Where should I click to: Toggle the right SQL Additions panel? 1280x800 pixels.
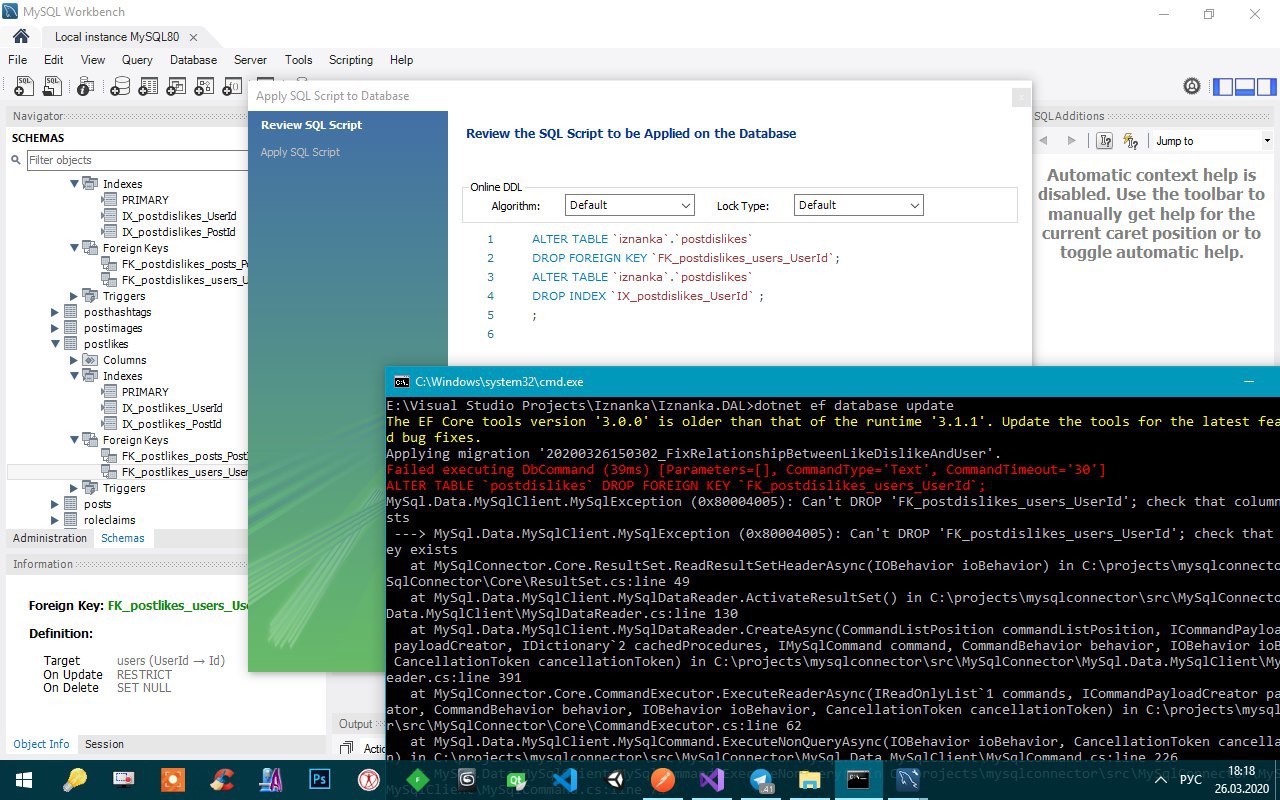click(x=1266, y=87)
